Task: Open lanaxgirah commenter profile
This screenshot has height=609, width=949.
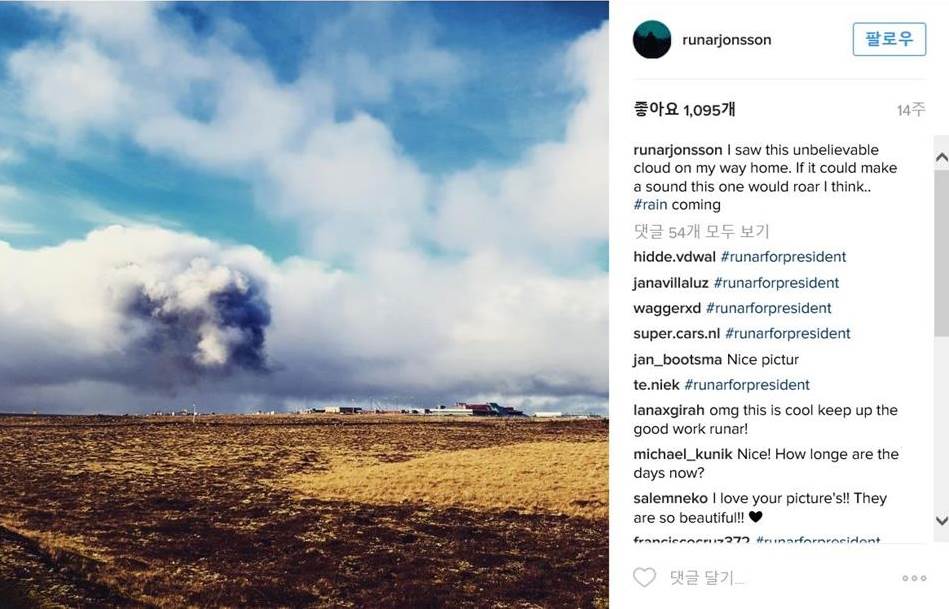Action: click(x=669, y=410)
